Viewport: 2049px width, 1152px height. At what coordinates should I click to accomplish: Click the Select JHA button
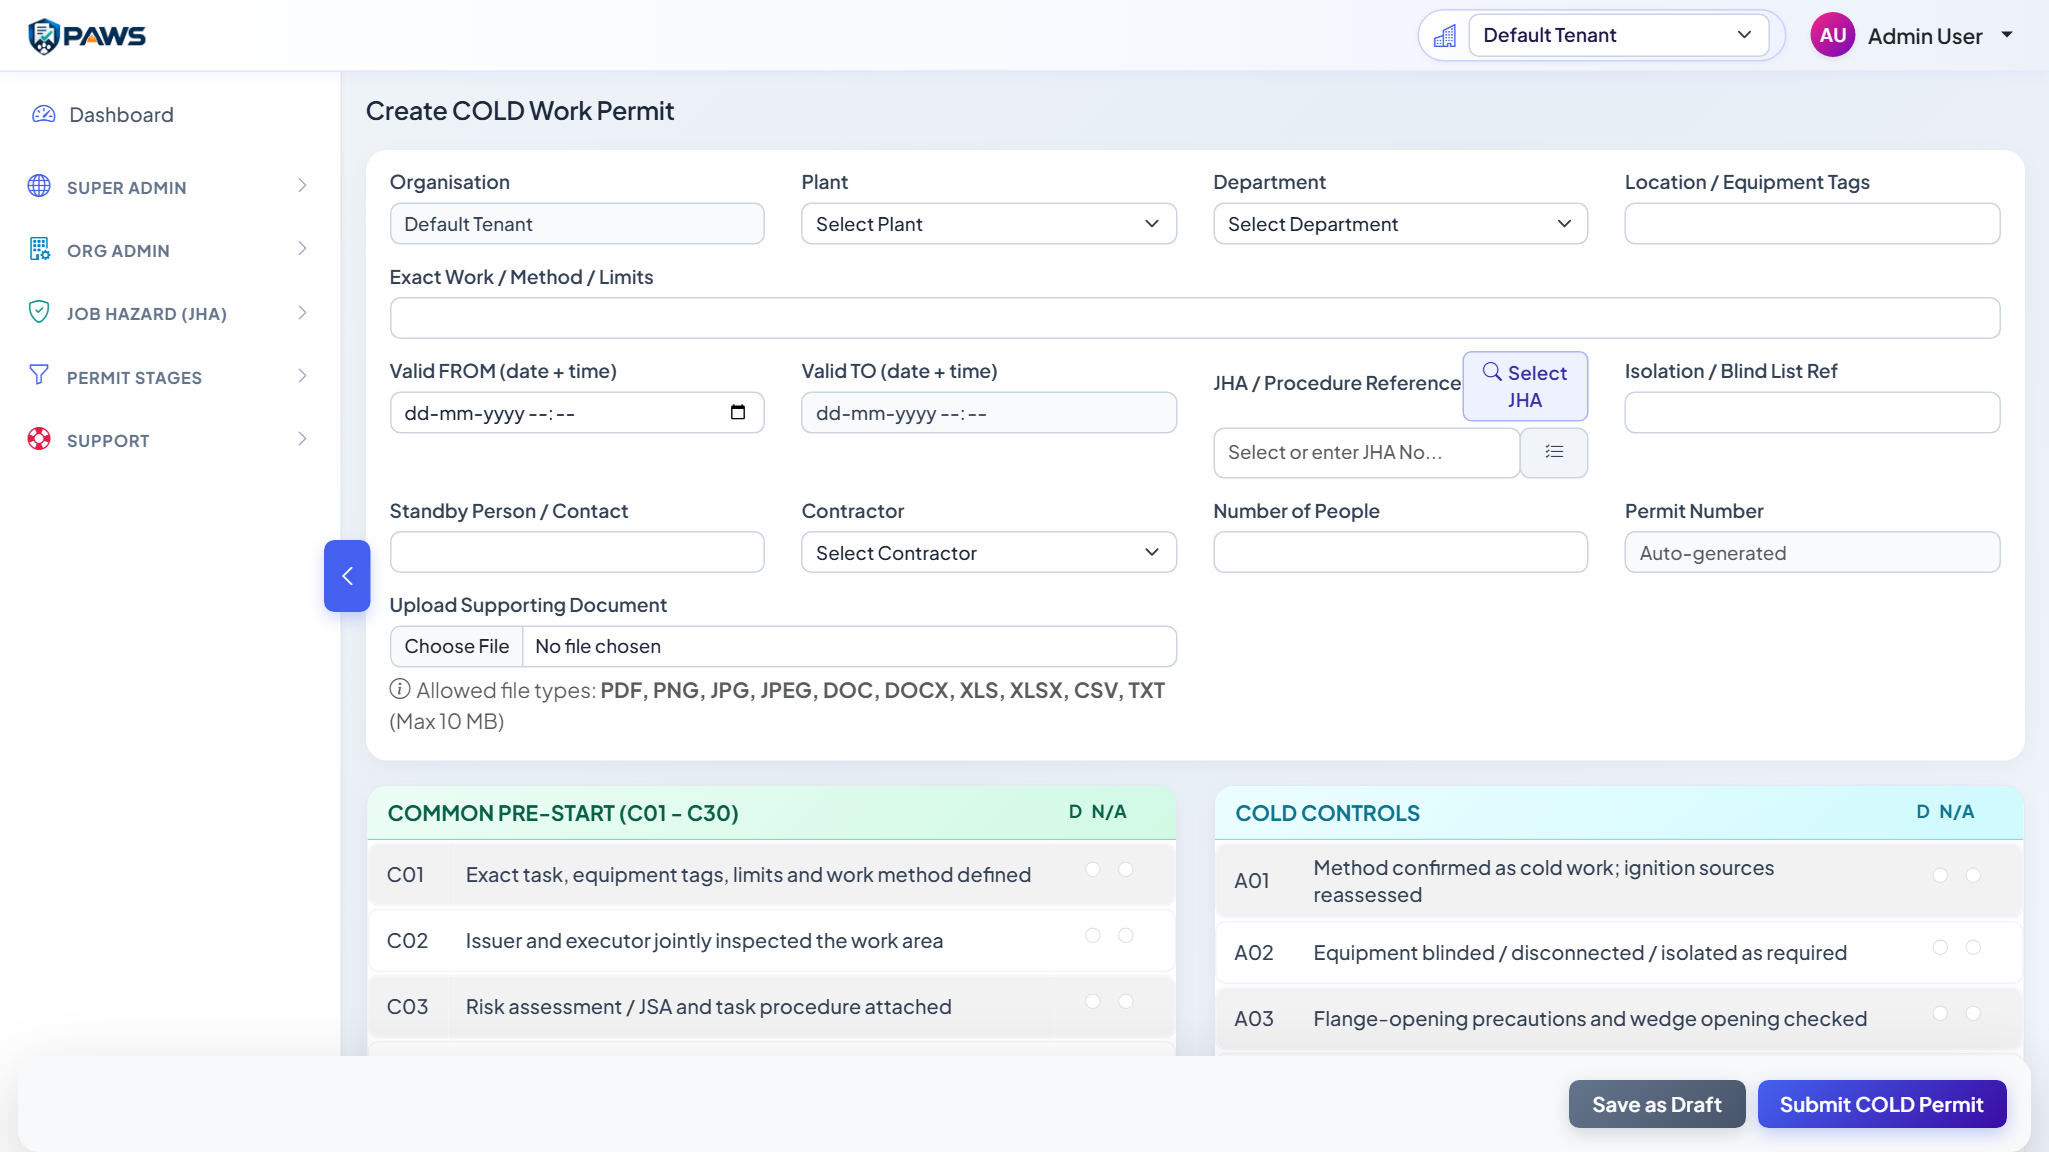coord(1525,386)
